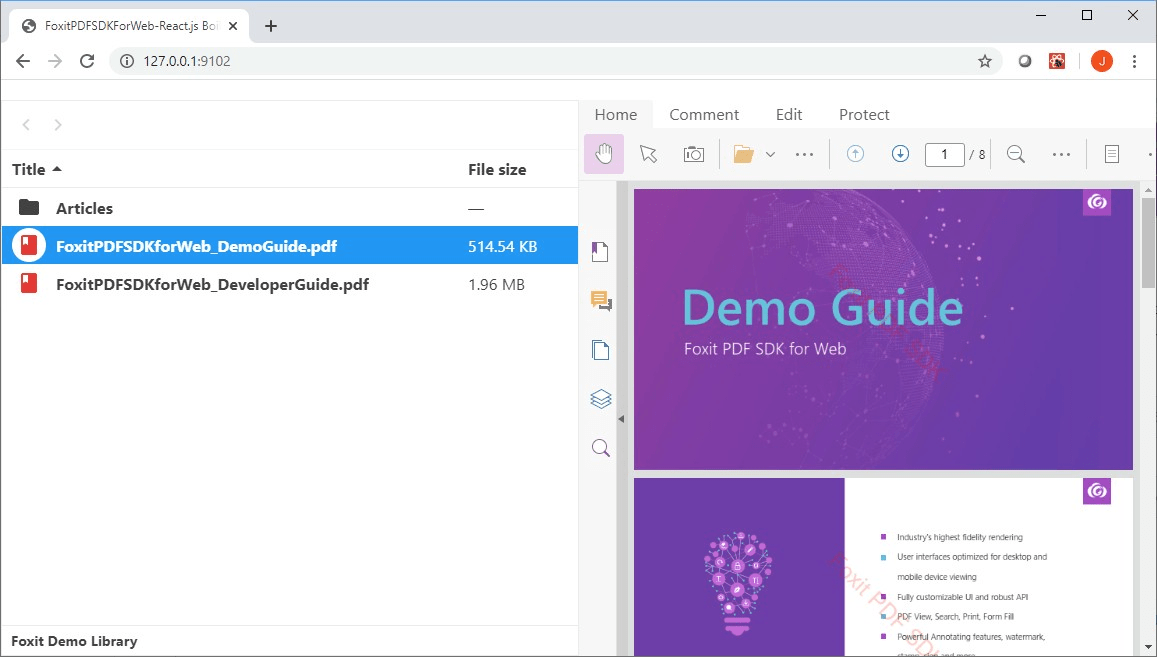Activate the snapshot camera tool
This screenshot has width=1157, height=657.
coord(694,154)
